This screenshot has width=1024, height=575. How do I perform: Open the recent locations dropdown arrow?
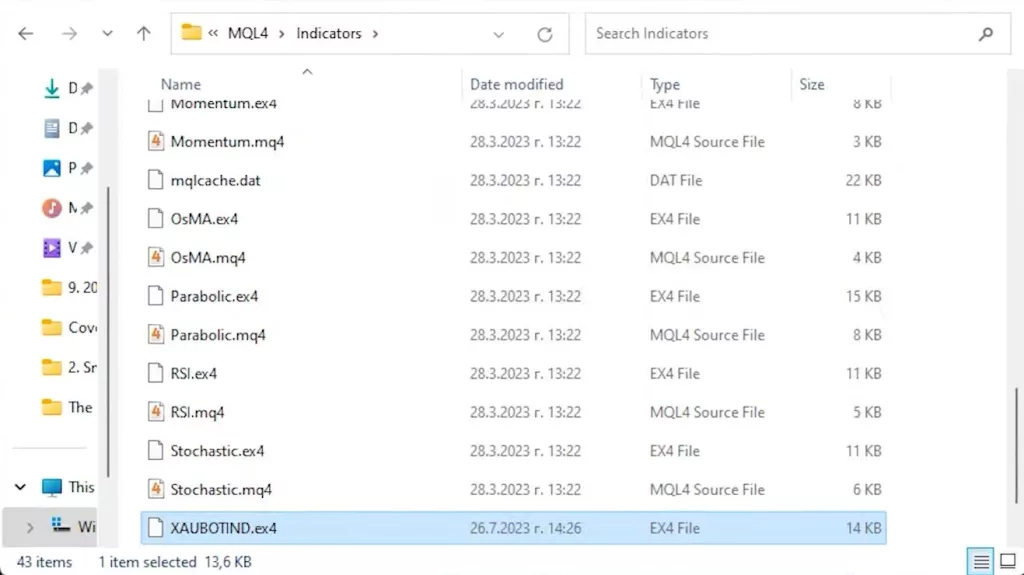[107, 34]
